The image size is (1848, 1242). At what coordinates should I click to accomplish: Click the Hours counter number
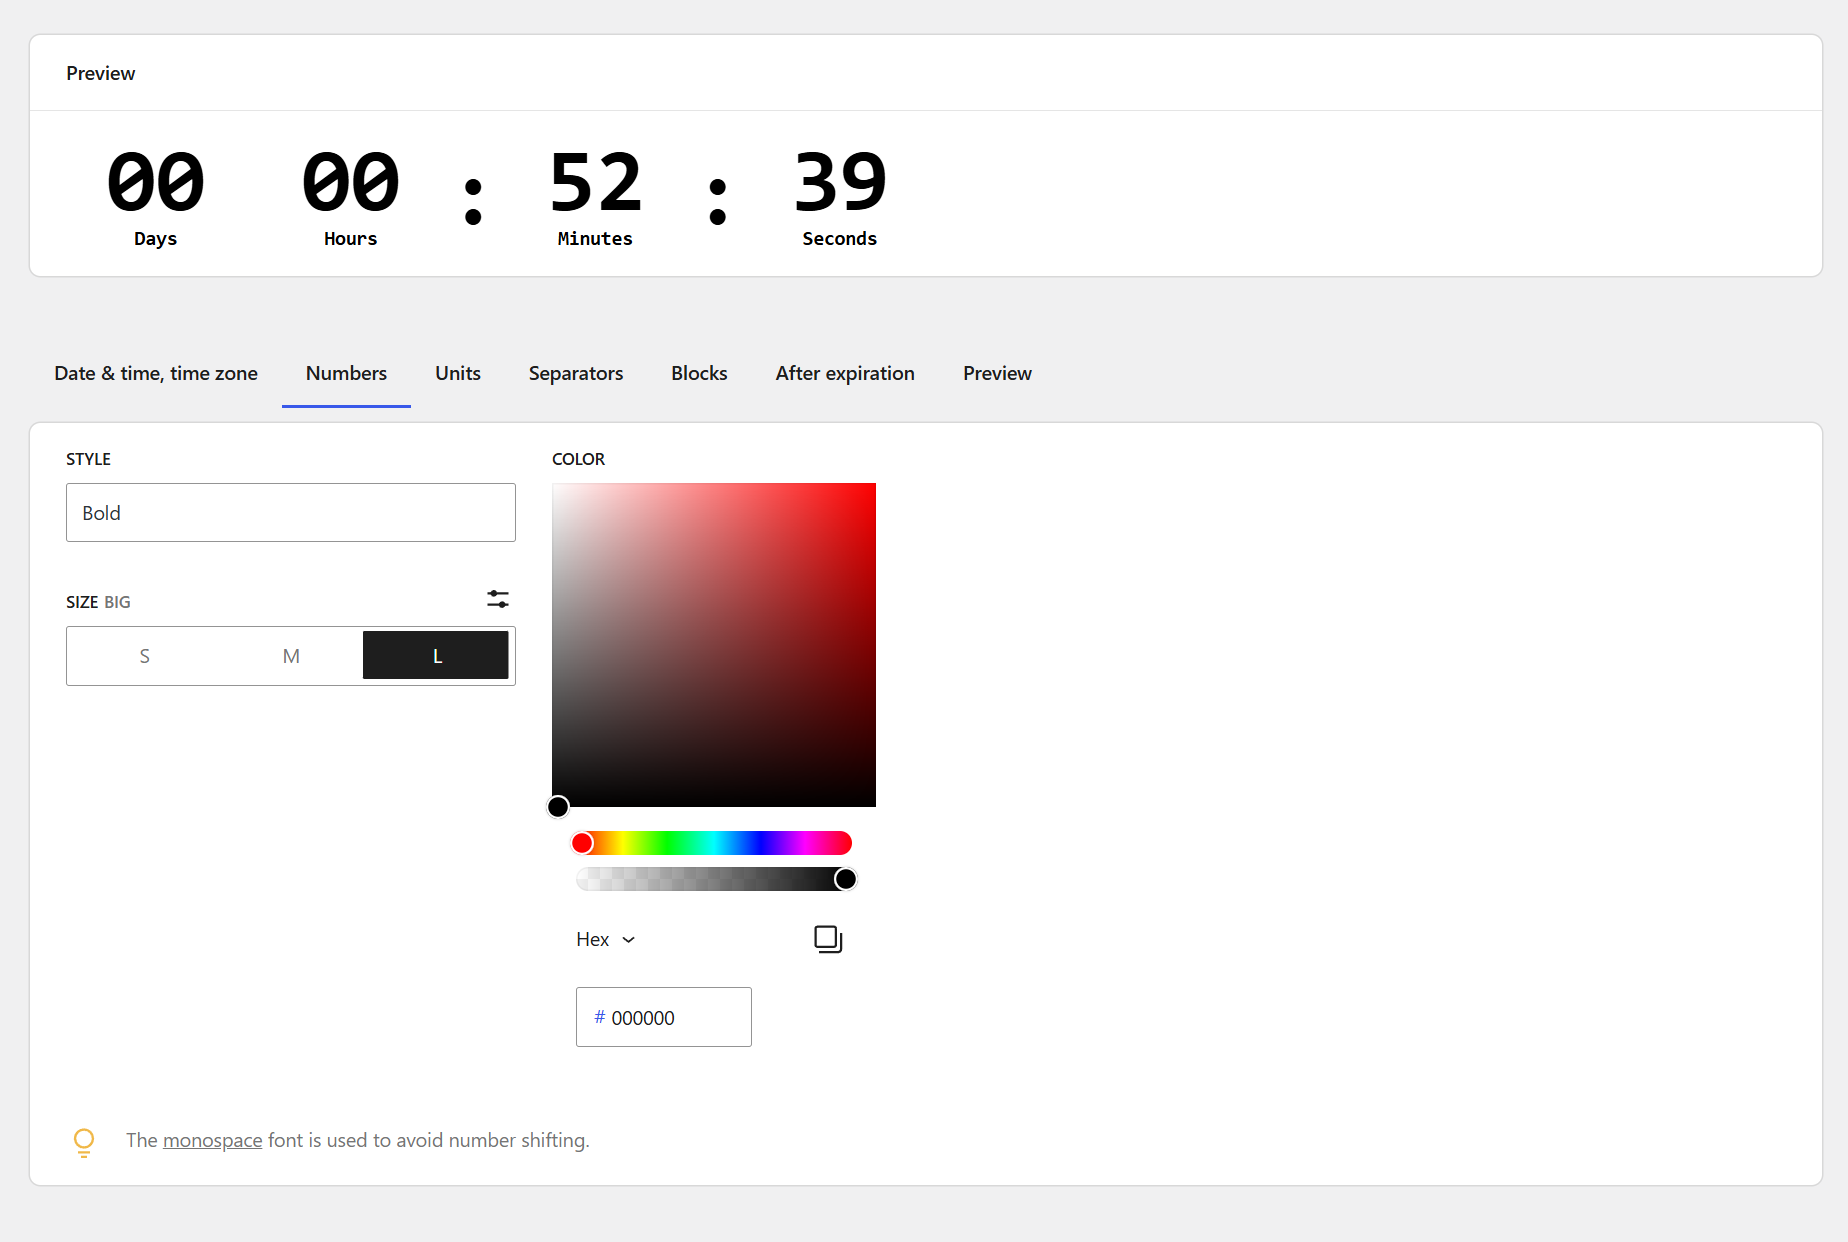pyautogui.click(x=351, y=182)
